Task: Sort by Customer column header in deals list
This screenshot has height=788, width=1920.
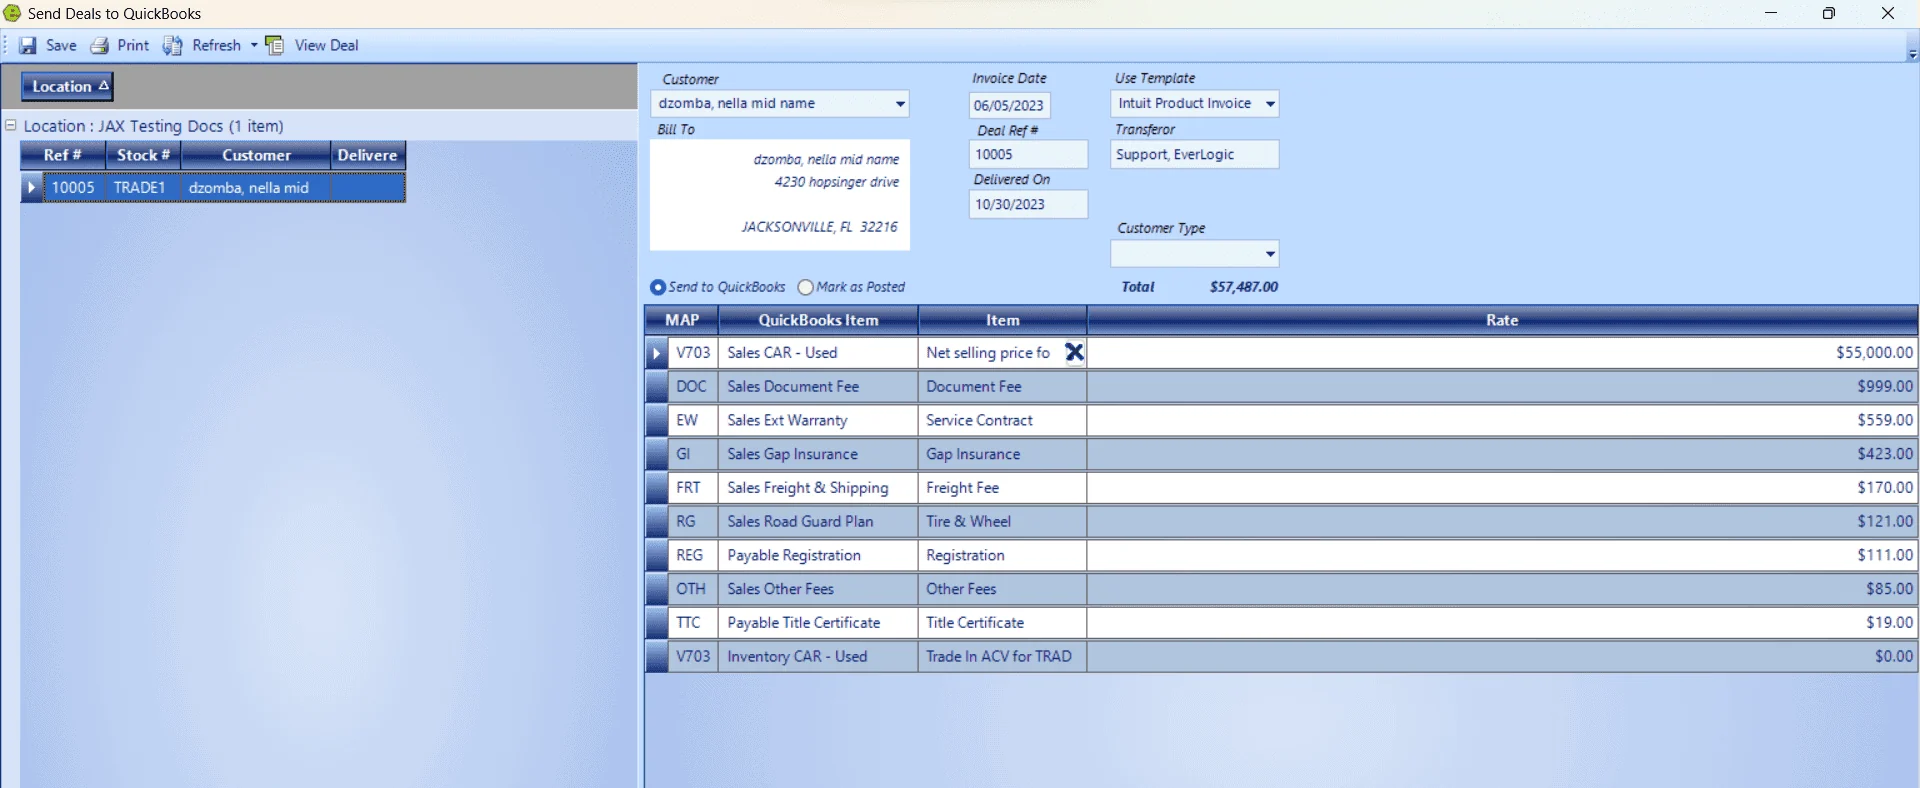Action: 256,155
